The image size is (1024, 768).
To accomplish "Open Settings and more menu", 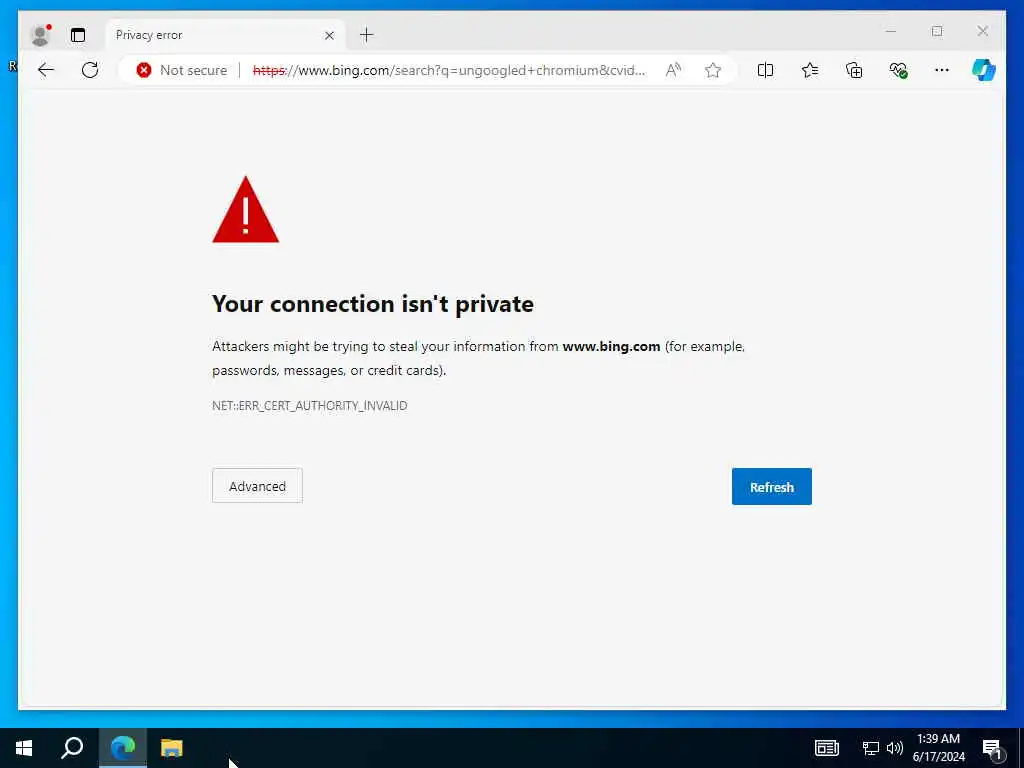I will click(942, 70).
